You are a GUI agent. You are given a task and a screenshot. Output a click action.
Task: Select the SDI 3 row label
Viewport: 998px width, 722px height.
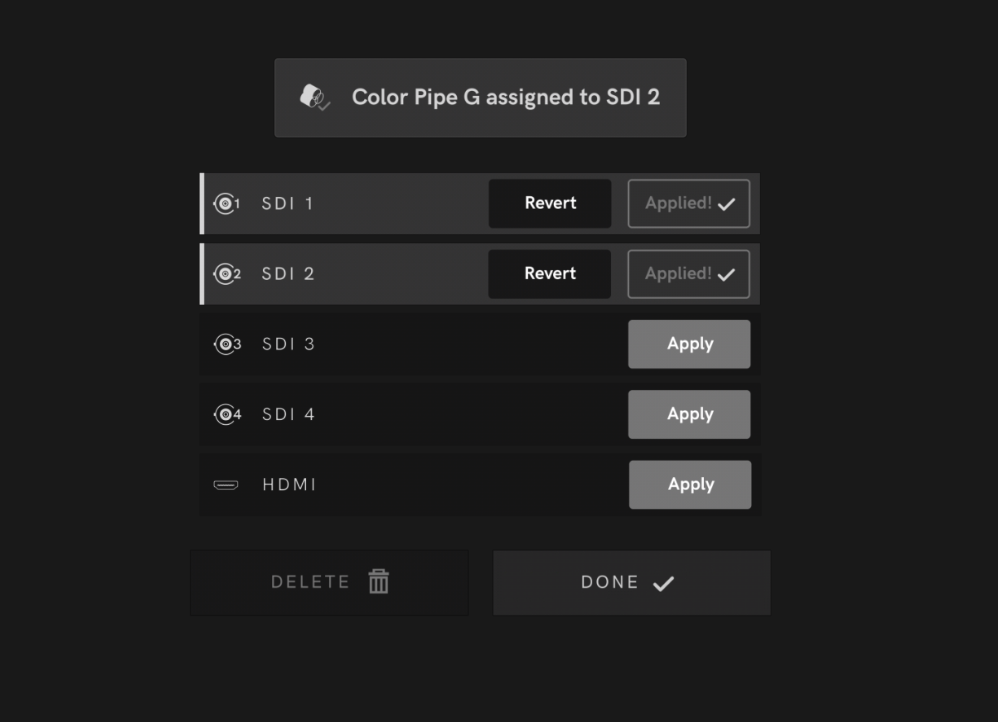(288, 344)
